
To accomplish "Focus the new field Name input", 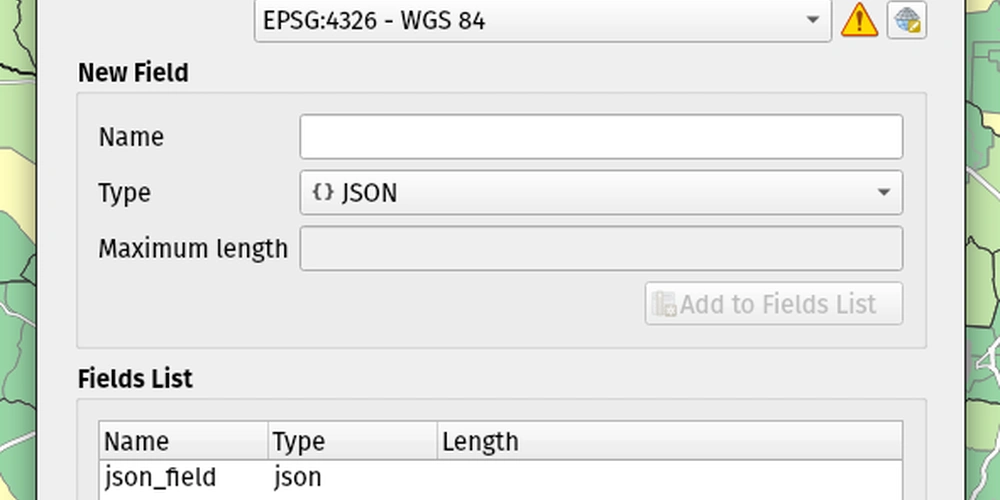I will click(x=601, y=136).
